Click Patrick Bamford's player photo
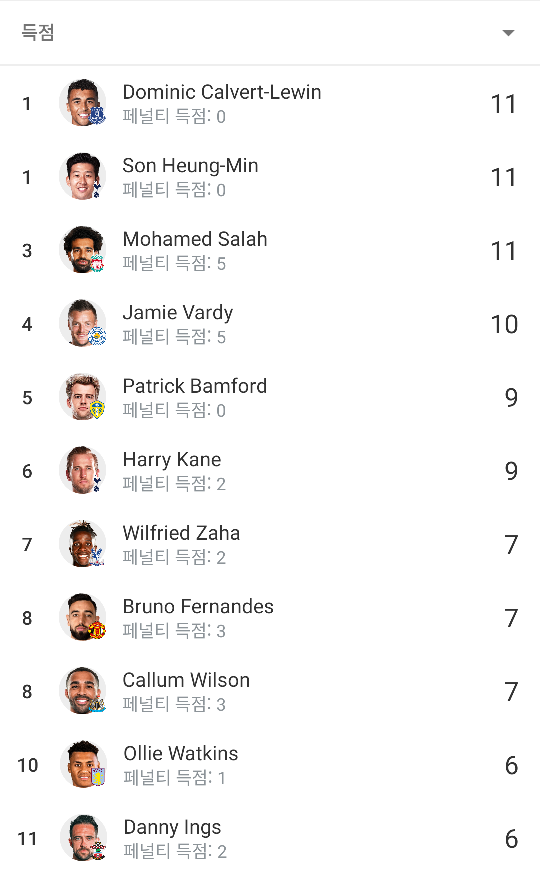The width and height of the screenshot is (540, 878). (83, 396)
